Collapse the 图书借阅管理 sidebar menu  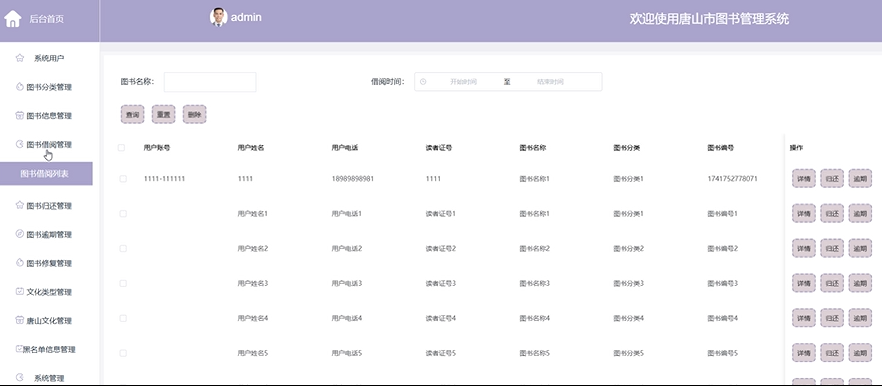click(50, 145)
